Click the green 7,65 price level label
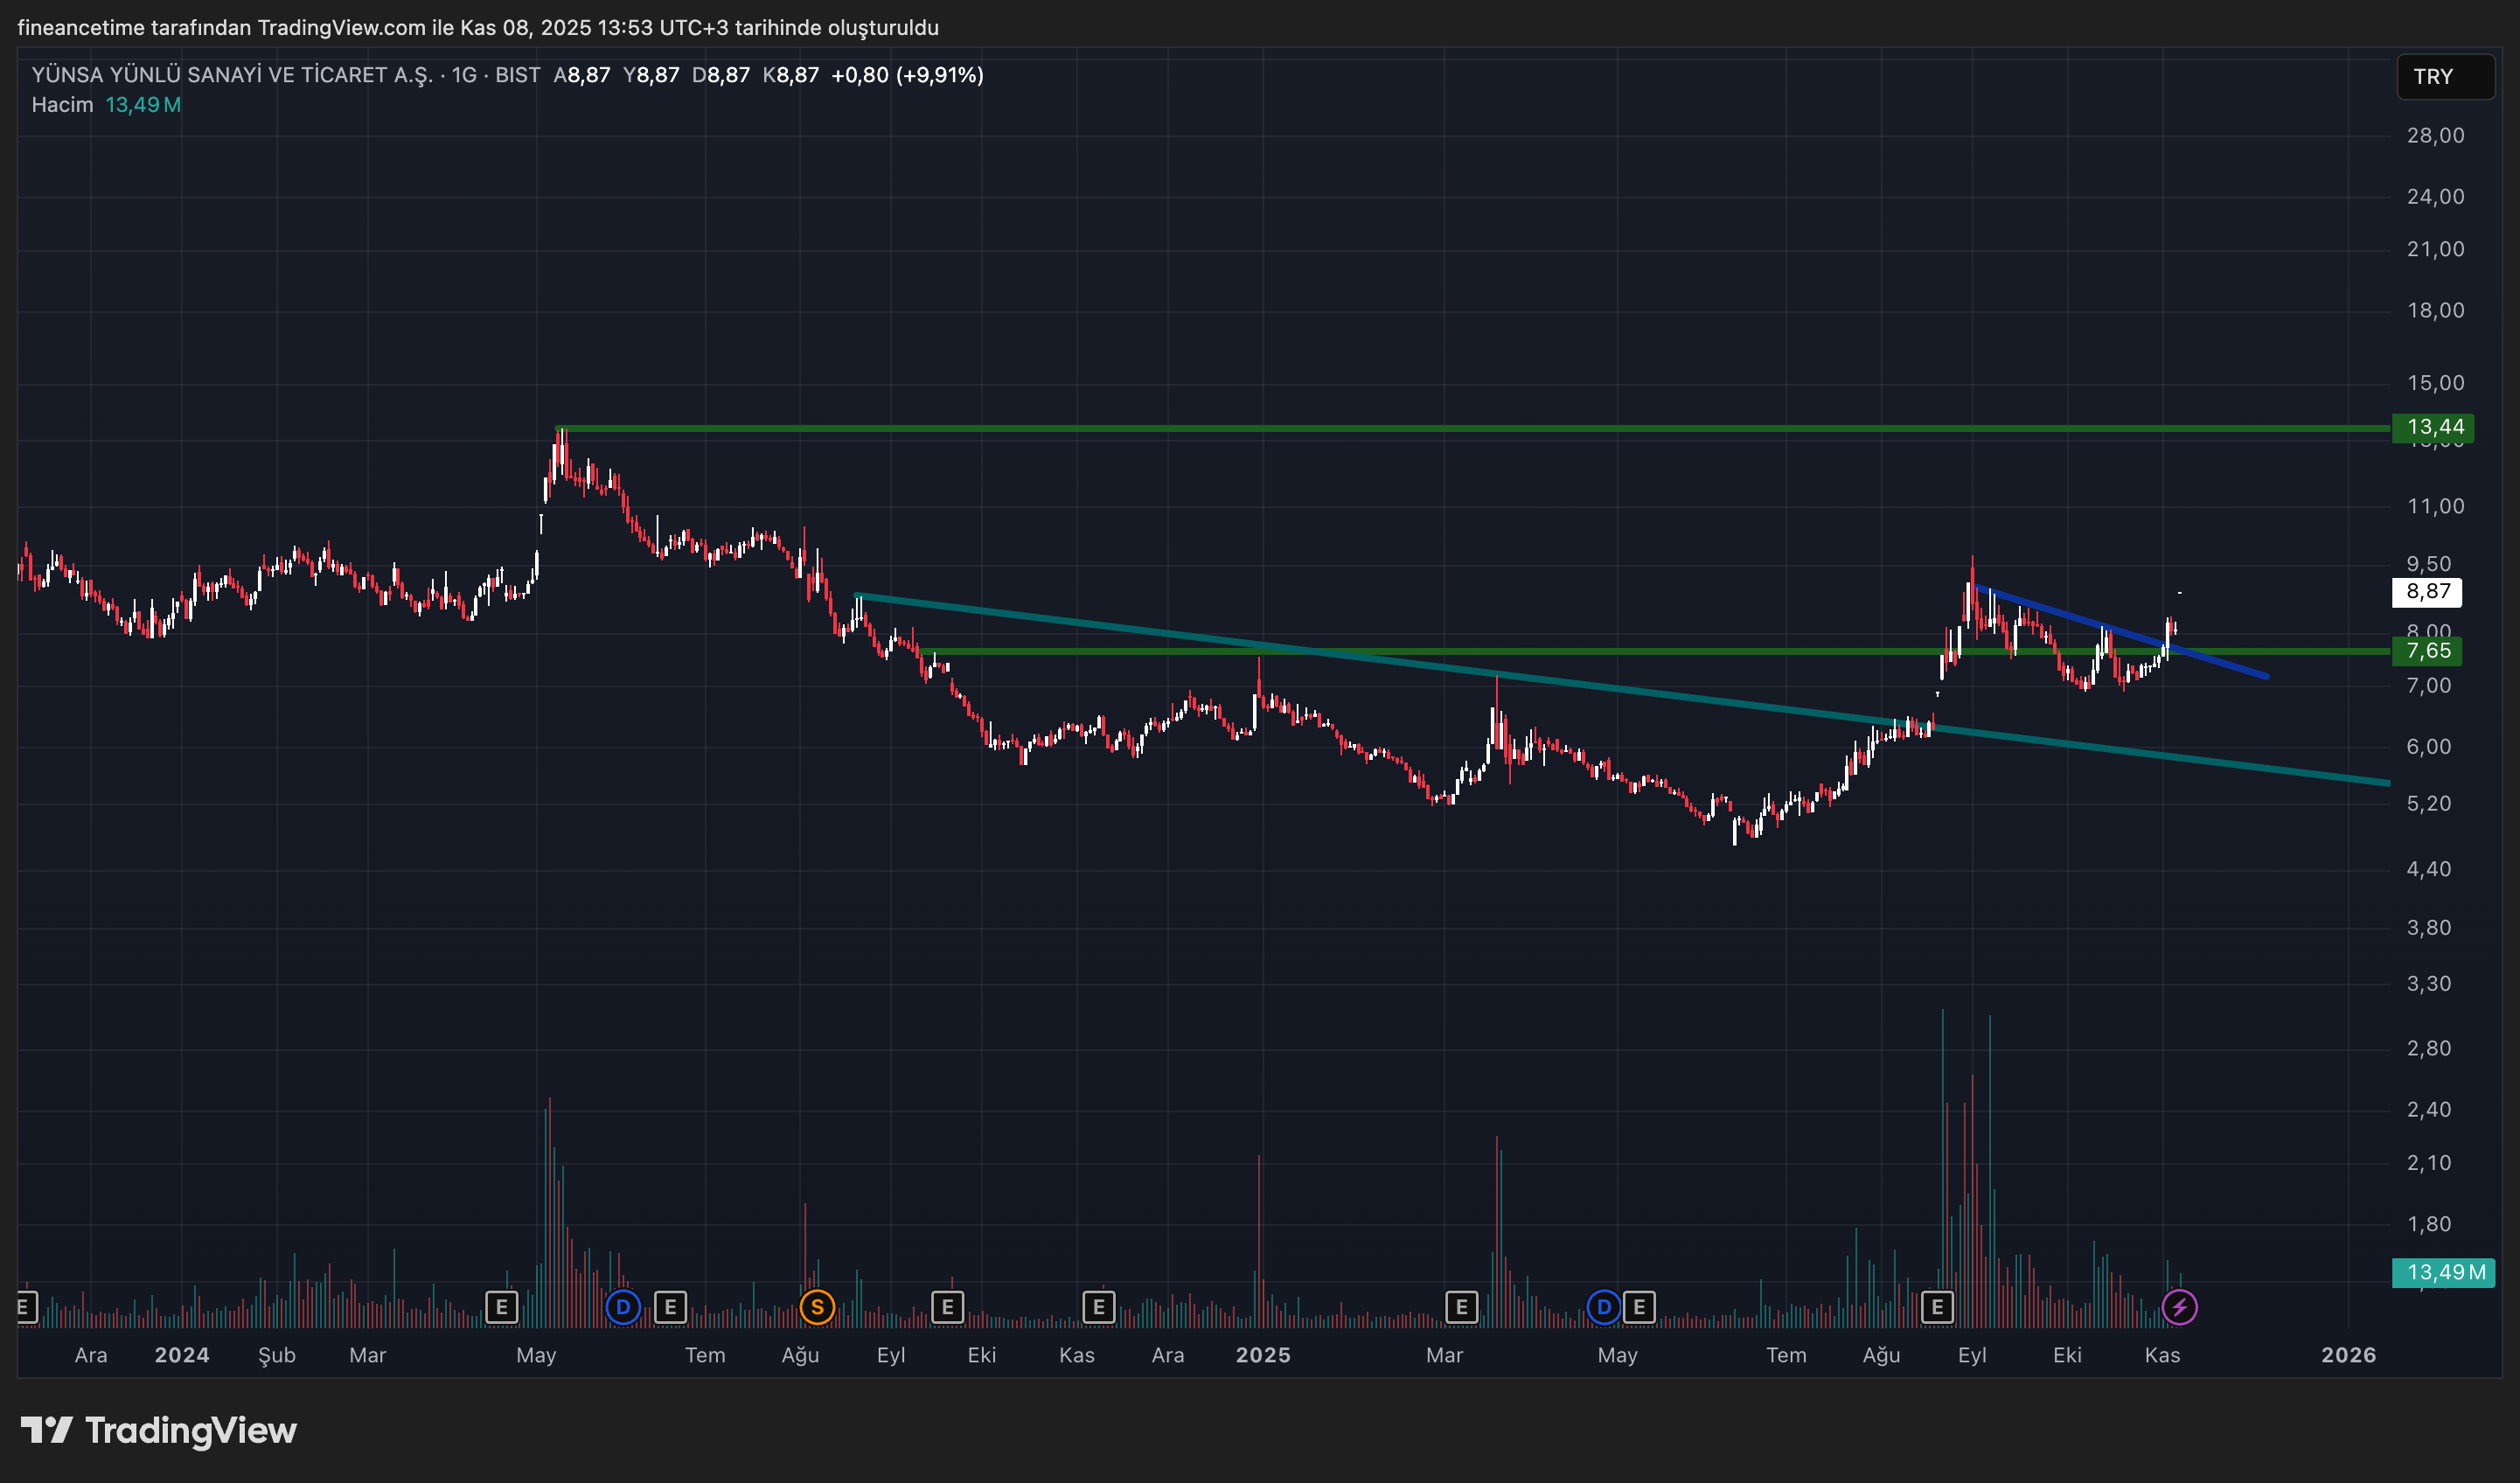This screenshot has height=1483, width=2520. click(2428, 651)
